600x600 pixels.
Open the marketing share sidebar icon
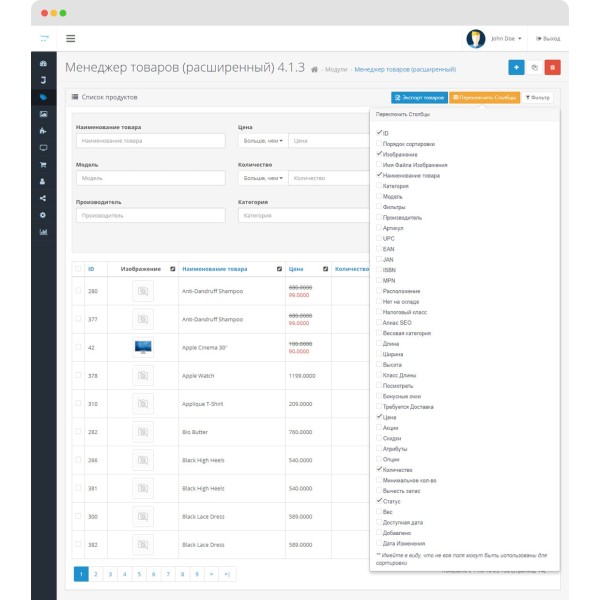point(43,198)
